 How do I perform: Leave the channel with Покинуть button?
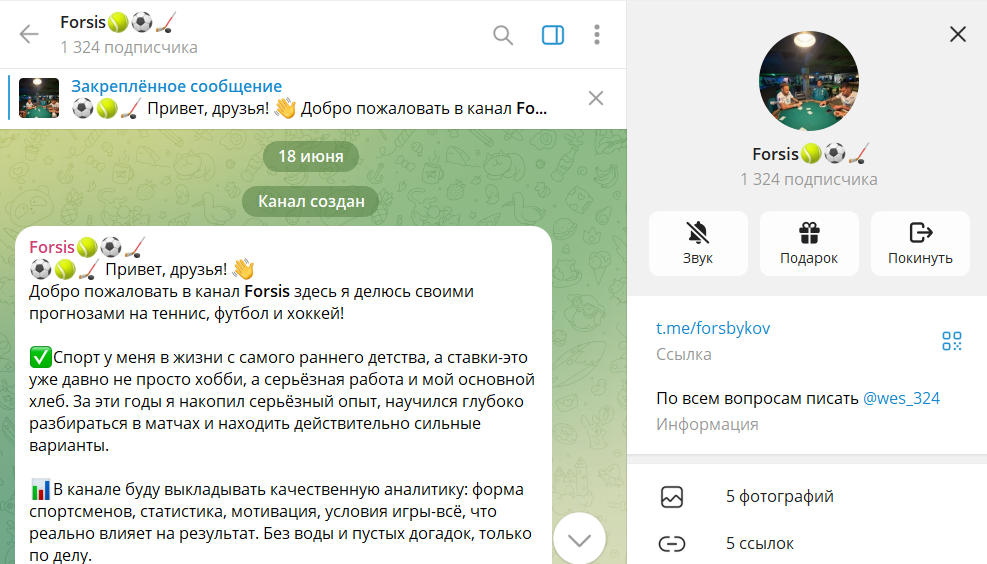[x=920, y=243]
